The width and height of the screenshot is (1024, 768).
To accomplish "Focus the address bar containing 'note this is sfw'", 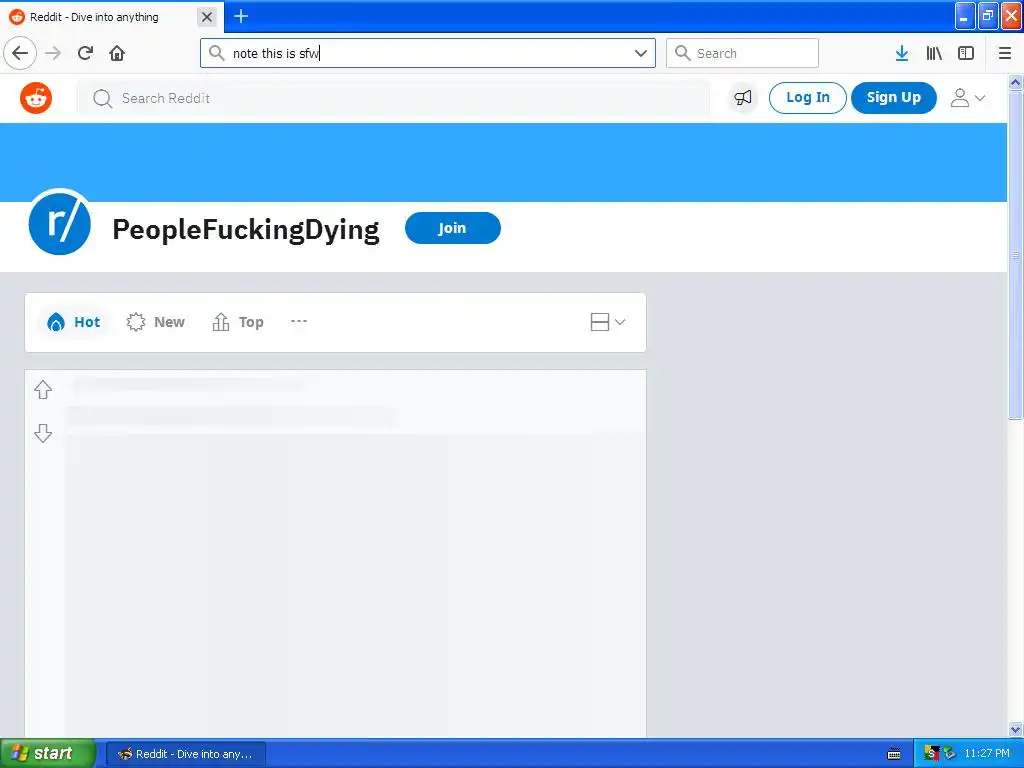I will 427,53.
